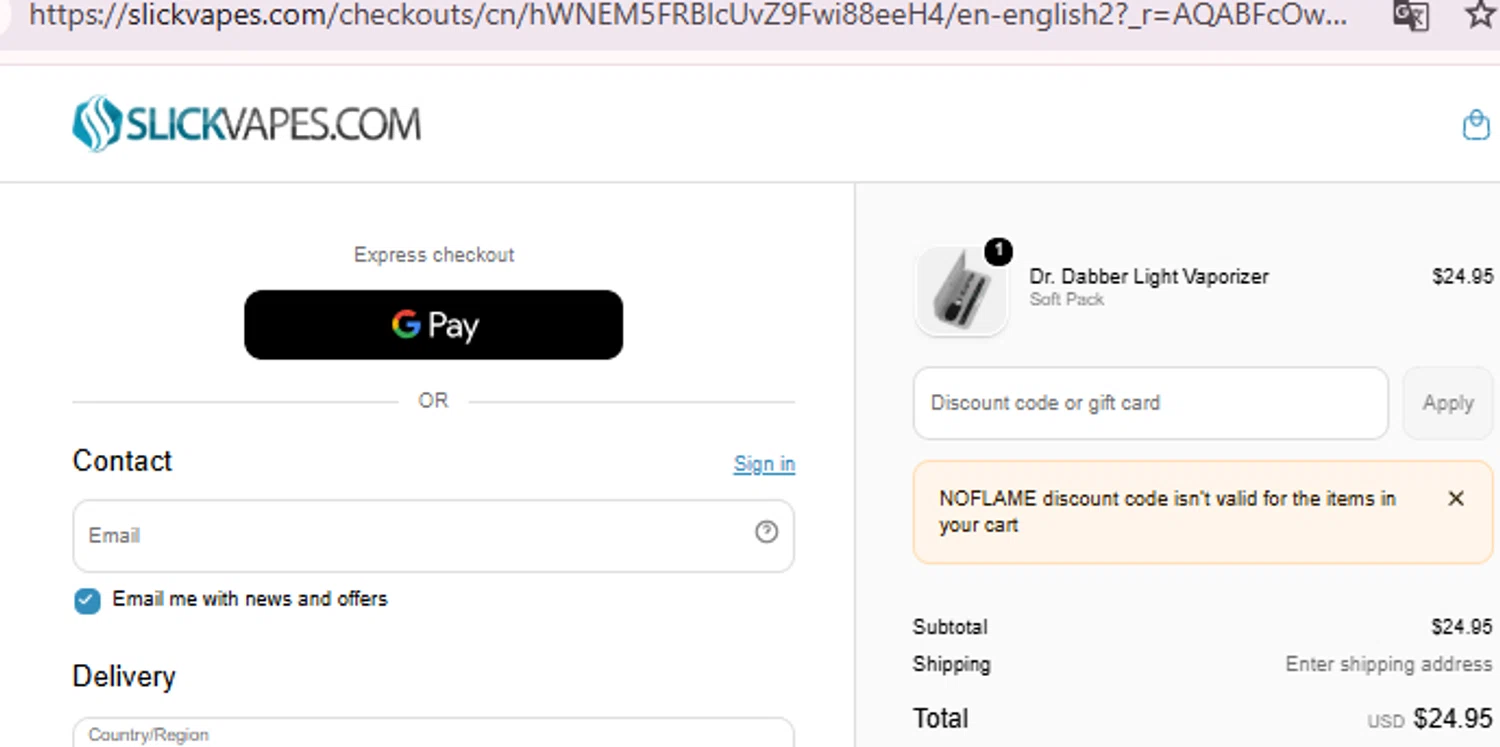Viewport: 1500px width, 747px height.
Task: Click the Enter shipping address text
Action: [x=1388, y=664]
